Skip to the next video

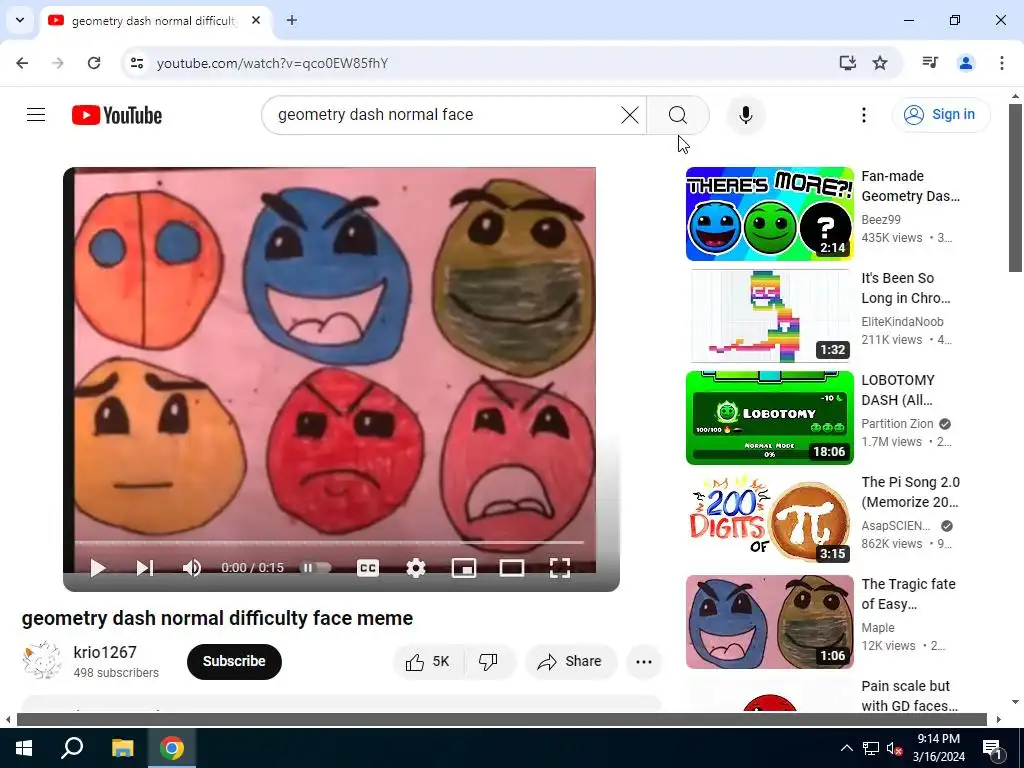tap(144, 568)
